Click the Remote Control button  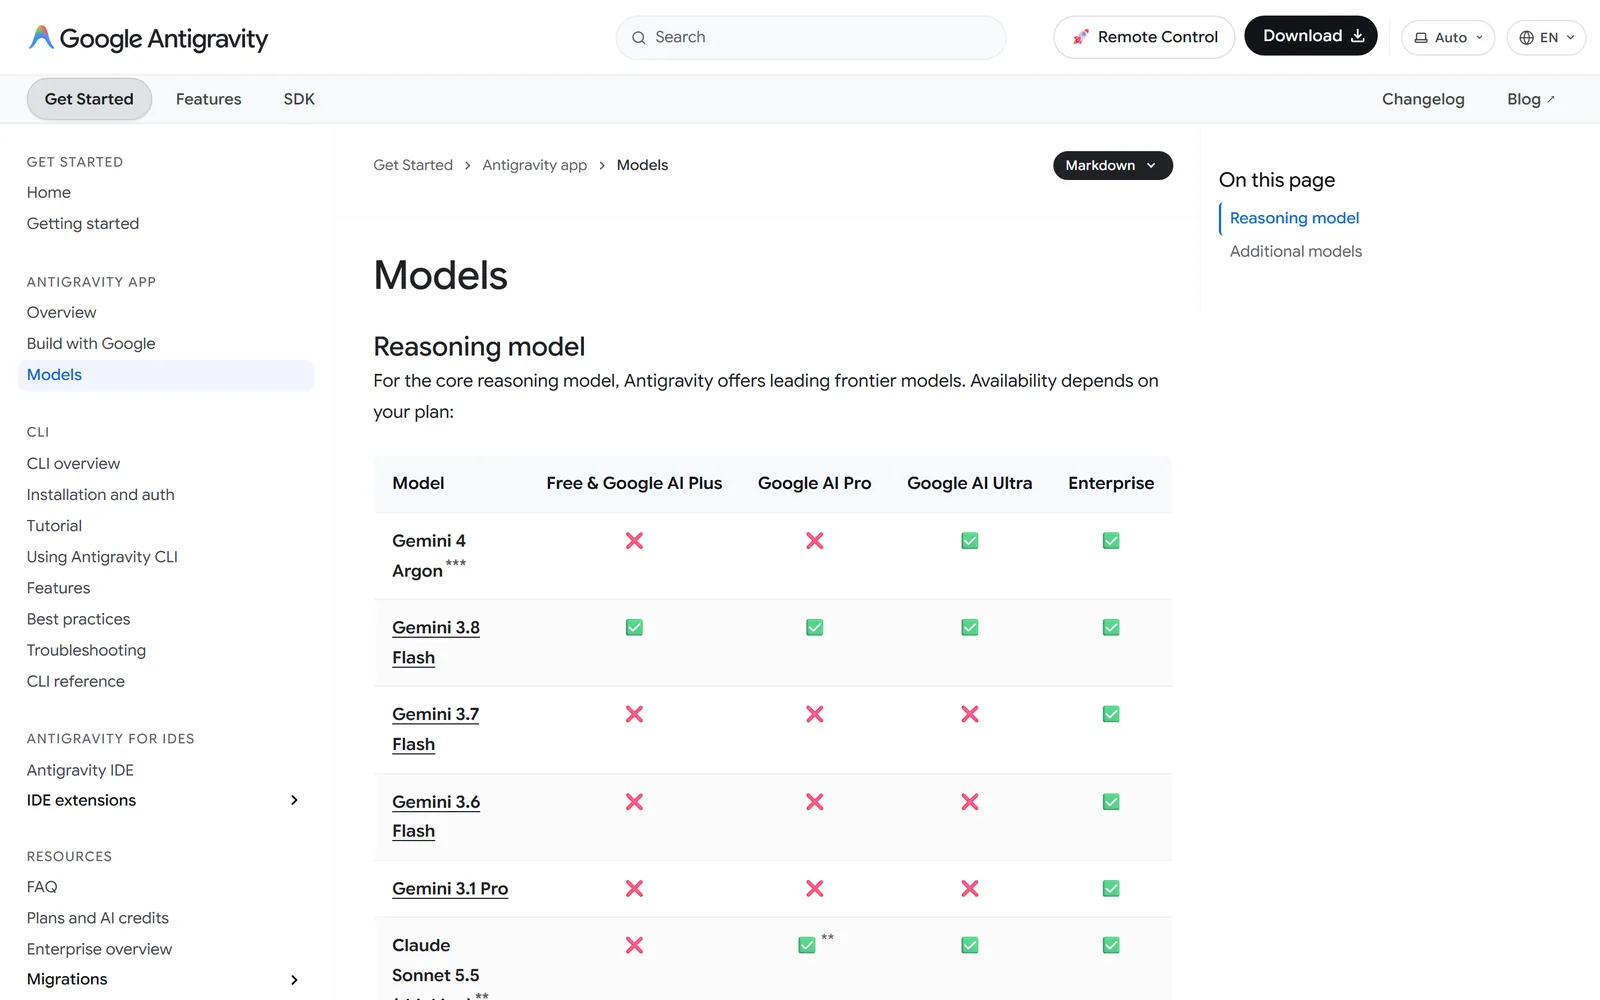coord(1144,37)
